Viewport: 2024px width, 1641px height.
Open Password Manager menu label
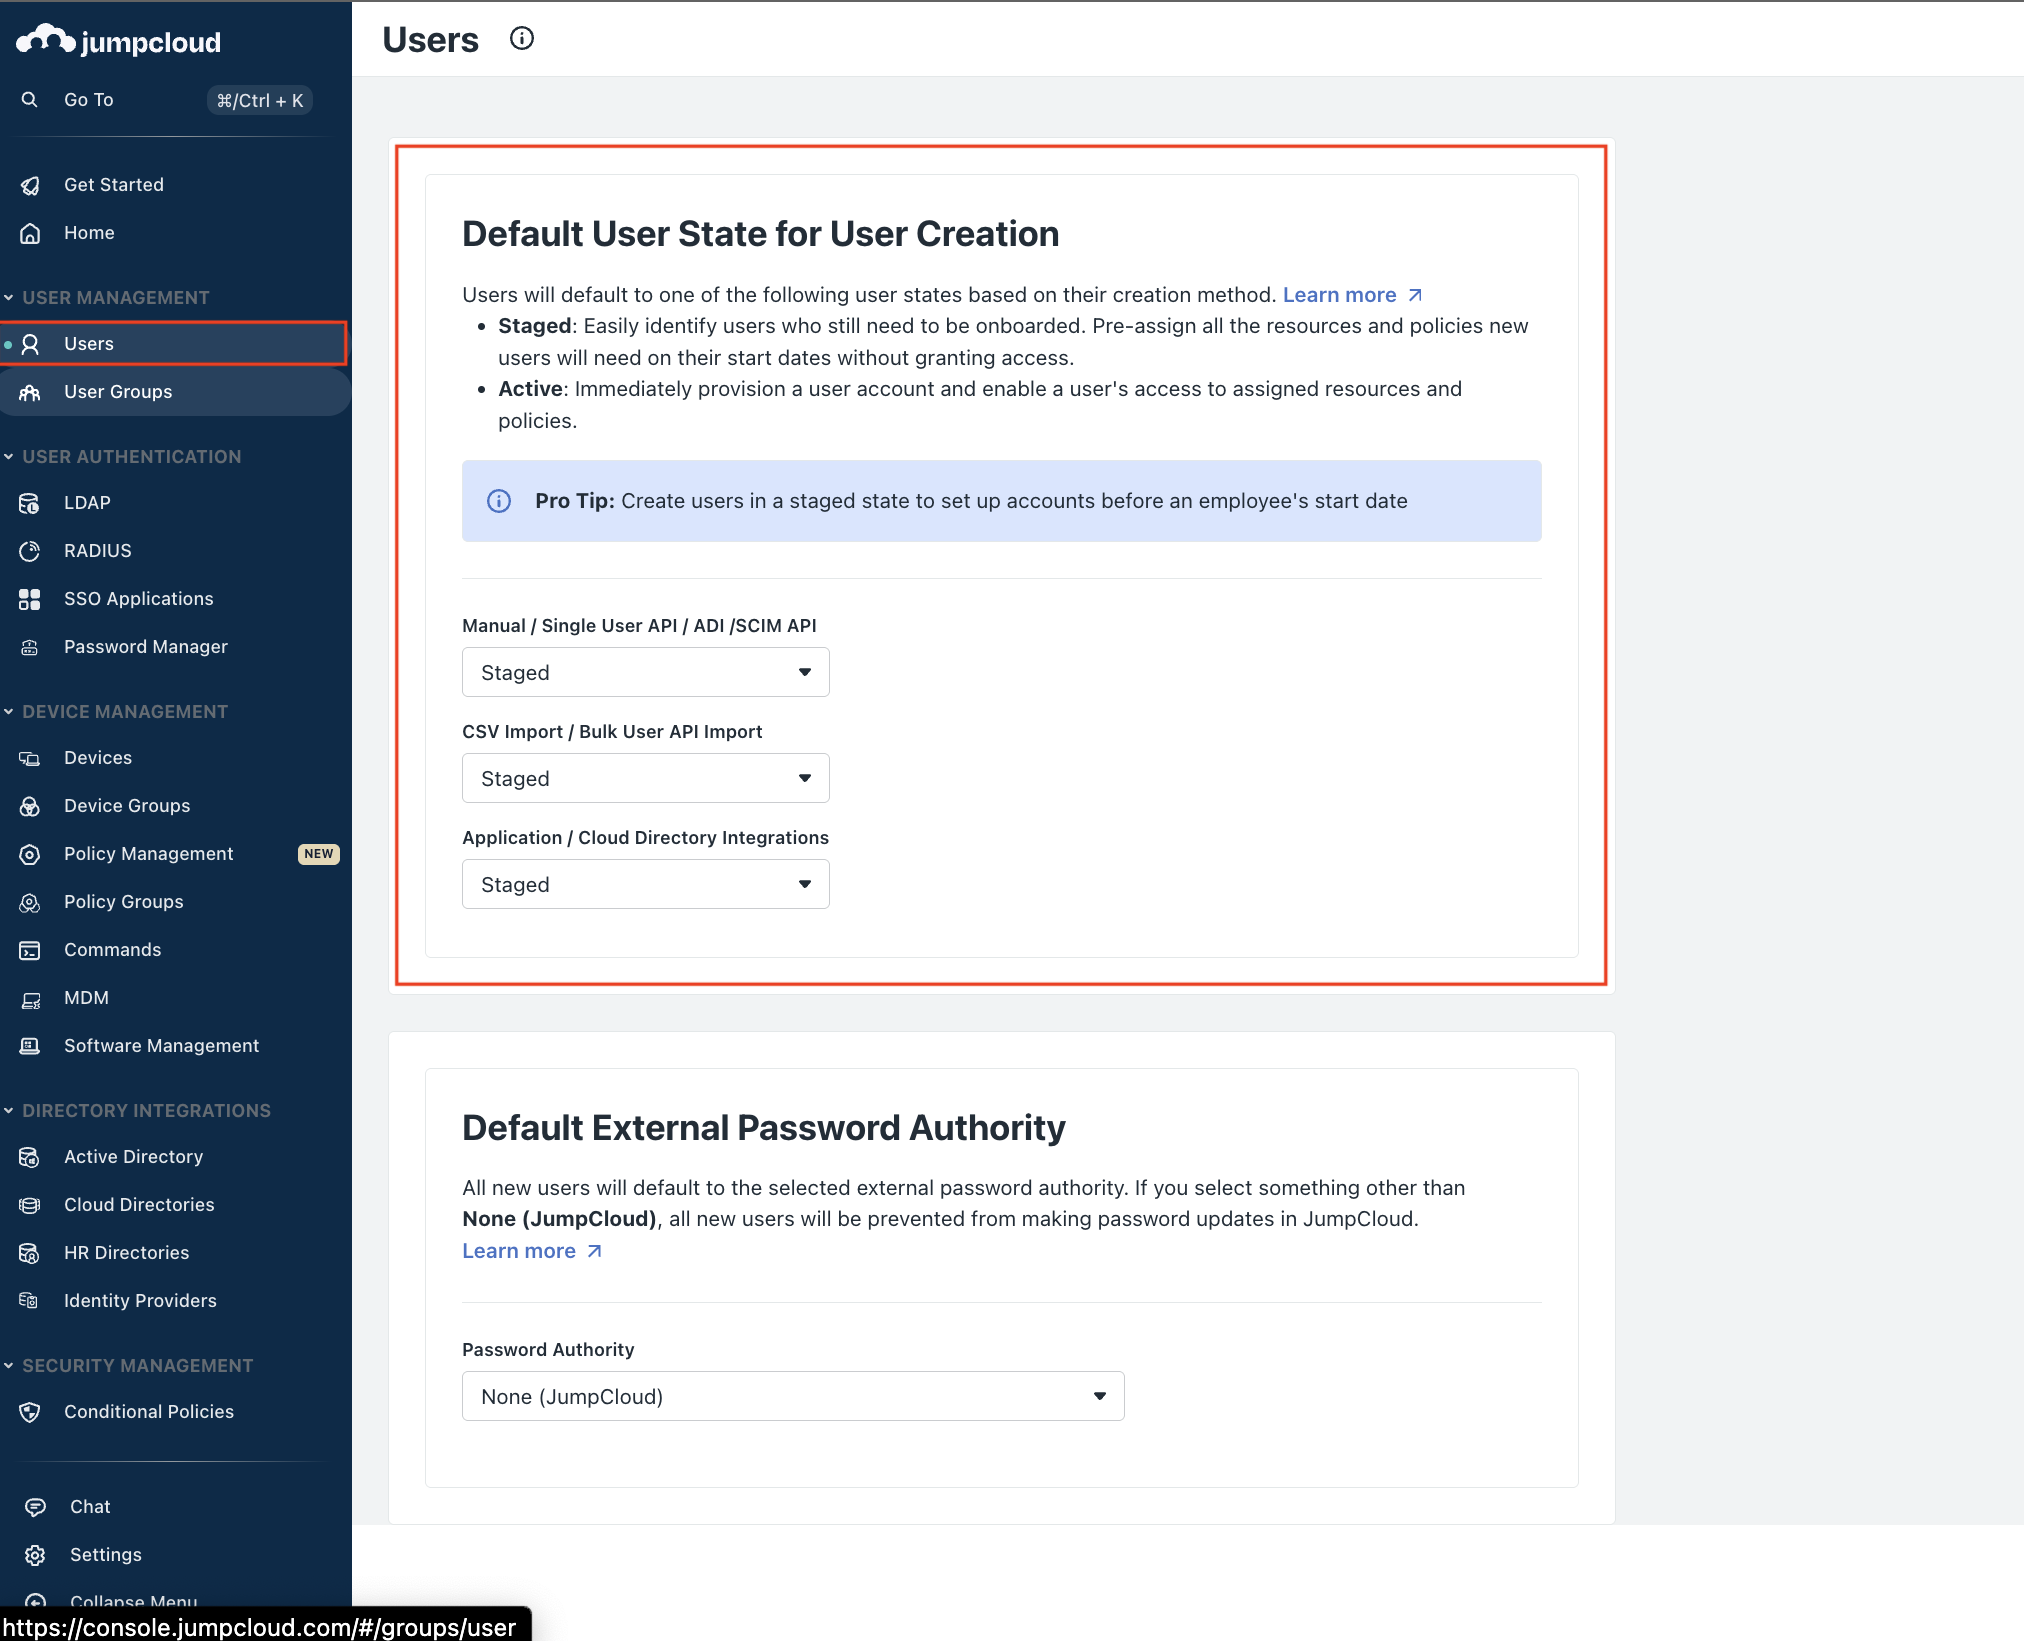pyautogui.click(x=146, y=647)
